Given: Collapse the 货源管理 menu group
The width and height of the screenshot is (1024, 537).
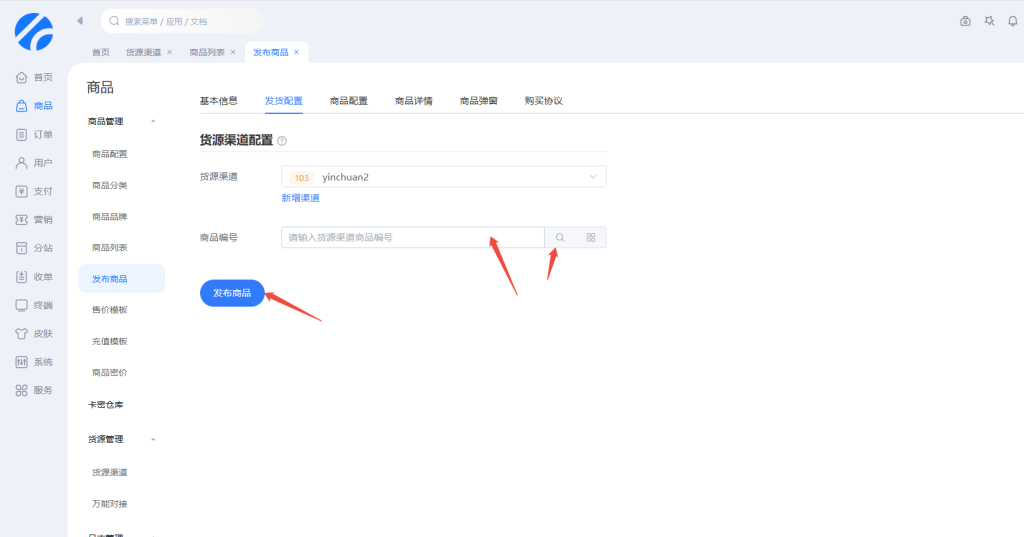Looking at the screenshot, I should point(153,439).
